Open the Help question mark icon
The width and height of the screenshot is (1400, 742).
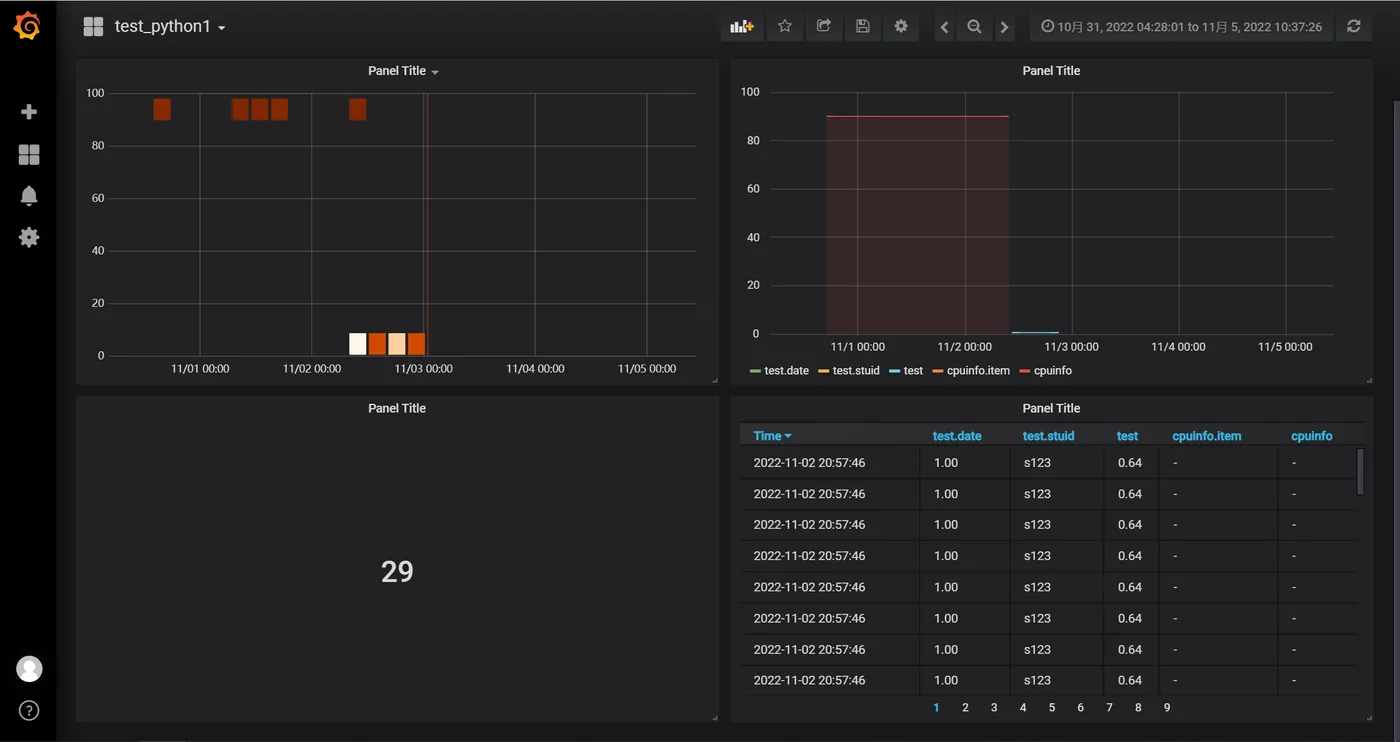point(29,711)
